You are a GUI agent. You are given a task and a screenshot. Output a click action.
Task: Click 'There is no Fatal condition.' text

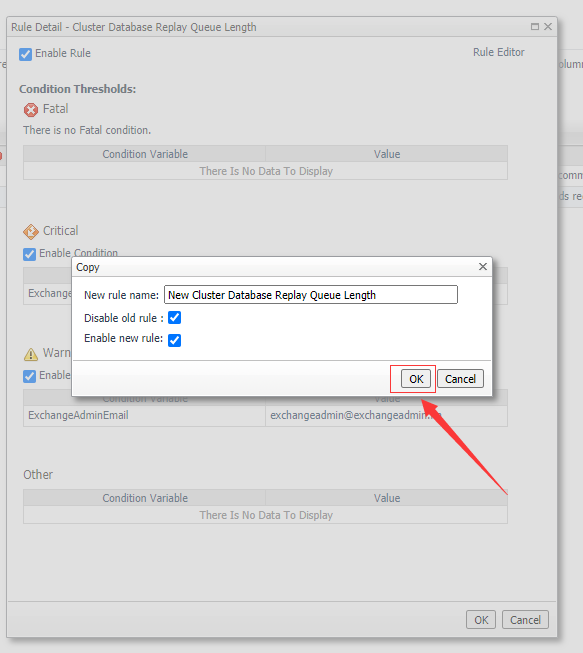[87, 130]
